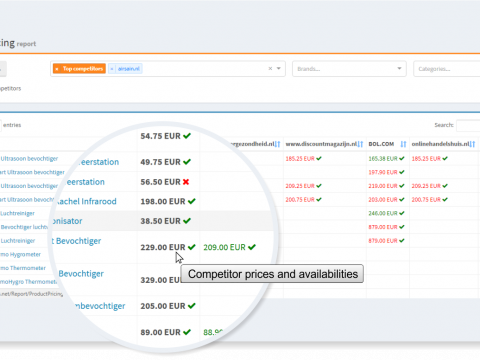Image resolution: width=480 pixels, height=360 pixels.
Task: Select the 197.90 EUR price cell
Action: [383, 172]
